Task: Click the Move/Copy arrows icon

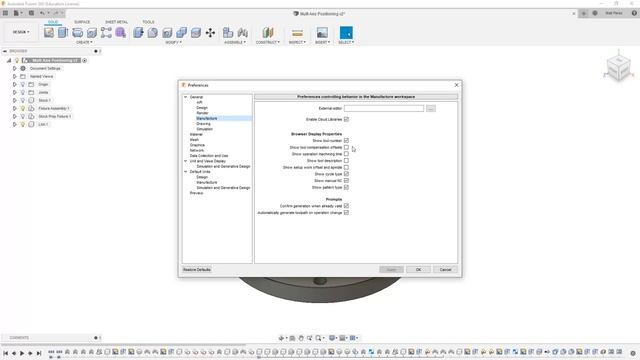Action: coord(210,32)
